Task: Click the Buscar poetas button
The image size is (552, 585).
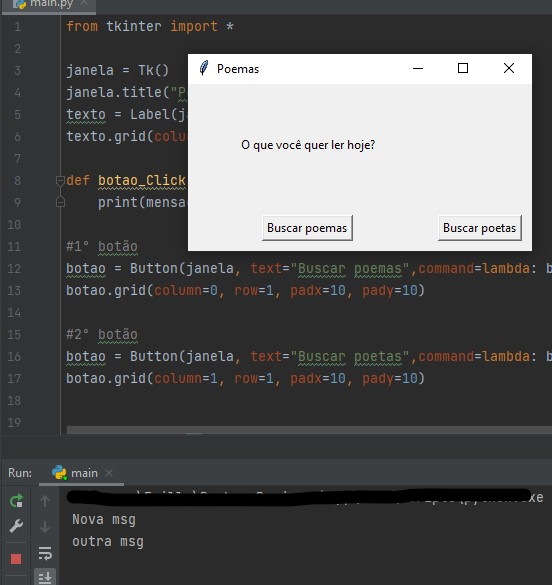Action: [x=479, y=228]
